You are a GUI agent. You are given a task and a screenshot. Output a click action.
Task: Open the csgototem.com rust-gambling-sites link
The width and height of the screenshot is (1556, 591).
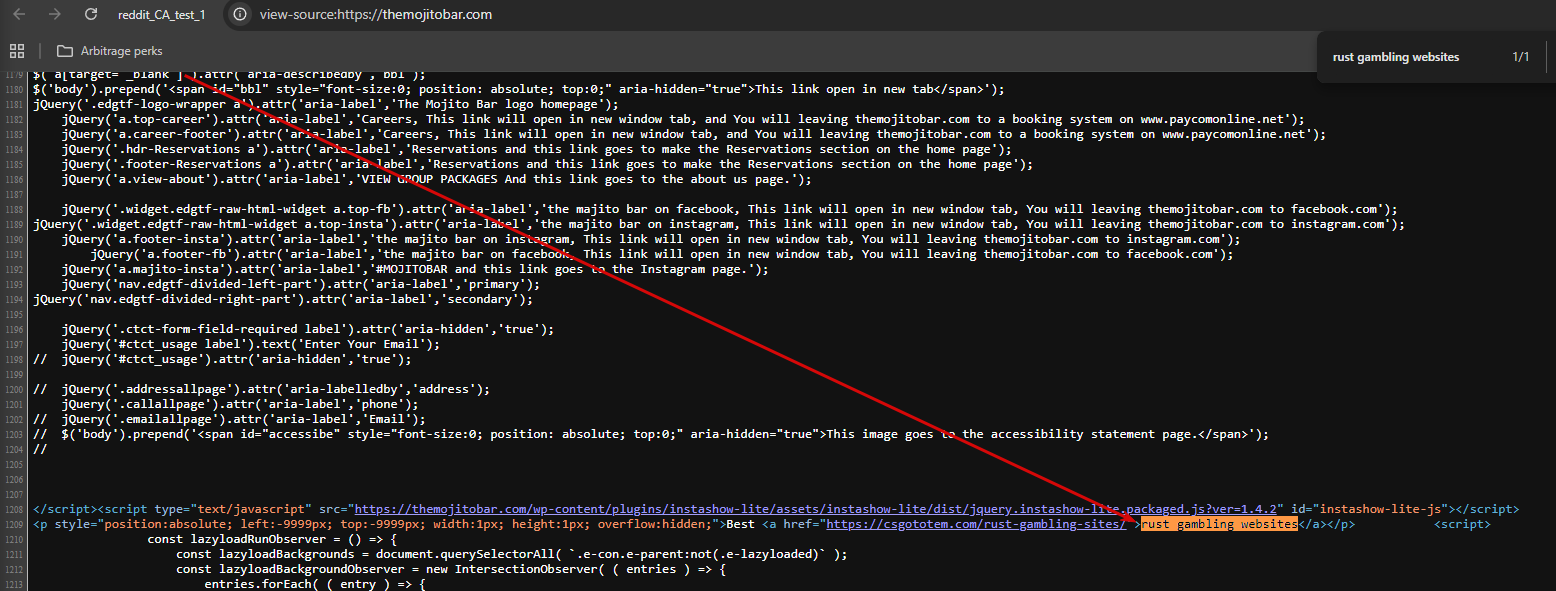pyautogui.click(x=976, y=524)
